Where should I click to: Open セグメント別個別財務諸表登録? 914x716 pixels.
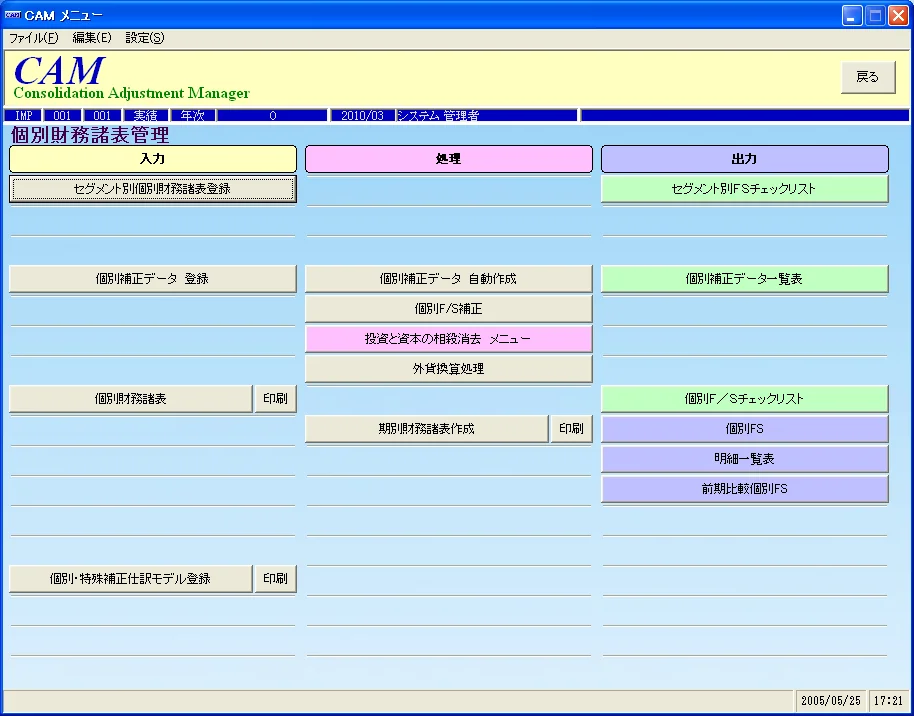tap(153, 189)
